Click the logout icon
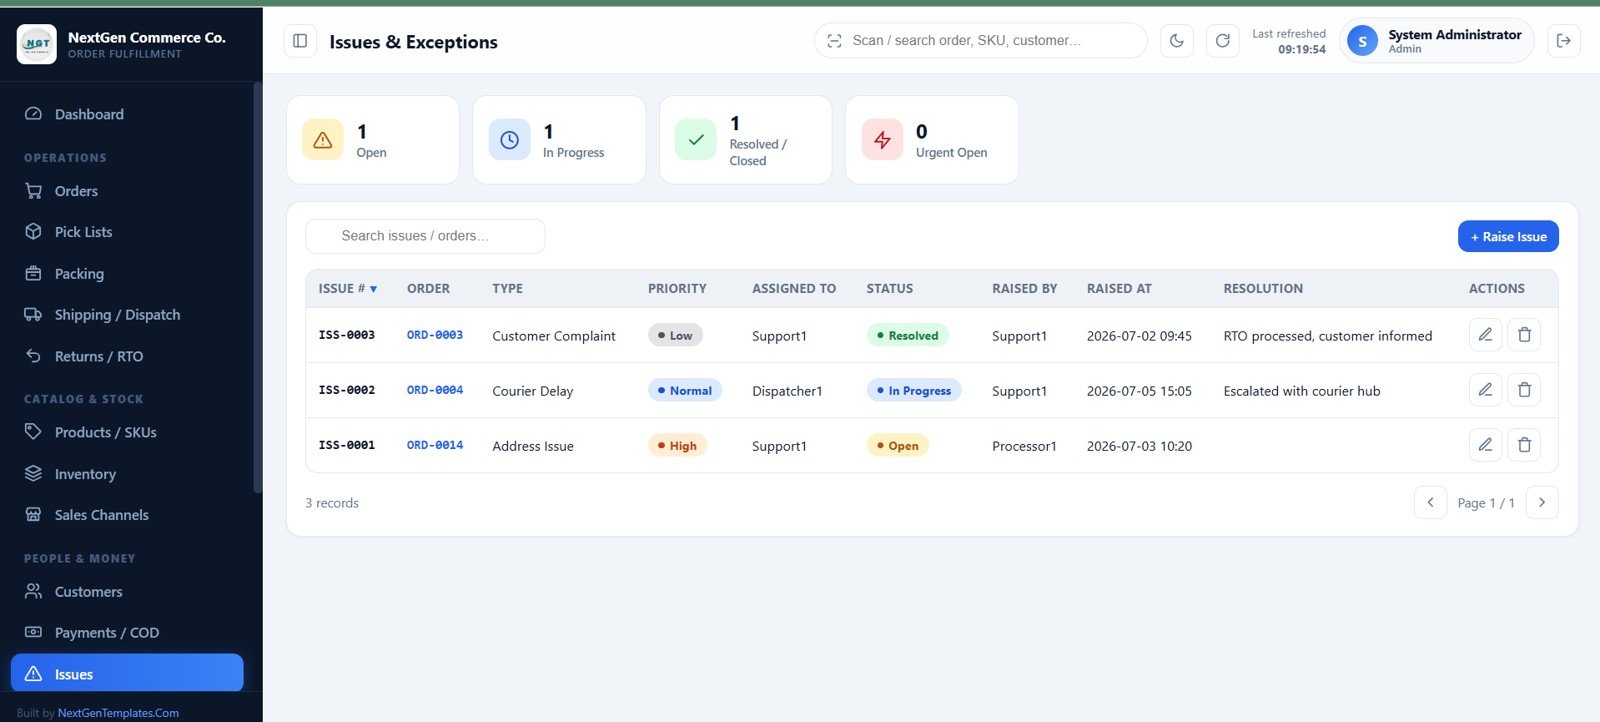The width and height of the screenshot is (1600, 722). (1564, 41)
